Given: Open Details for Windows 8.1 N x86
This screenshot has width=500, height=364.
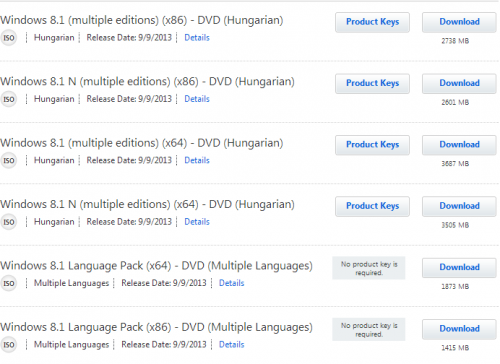Looking at the screenshot, I should click(x=197, y=99).
